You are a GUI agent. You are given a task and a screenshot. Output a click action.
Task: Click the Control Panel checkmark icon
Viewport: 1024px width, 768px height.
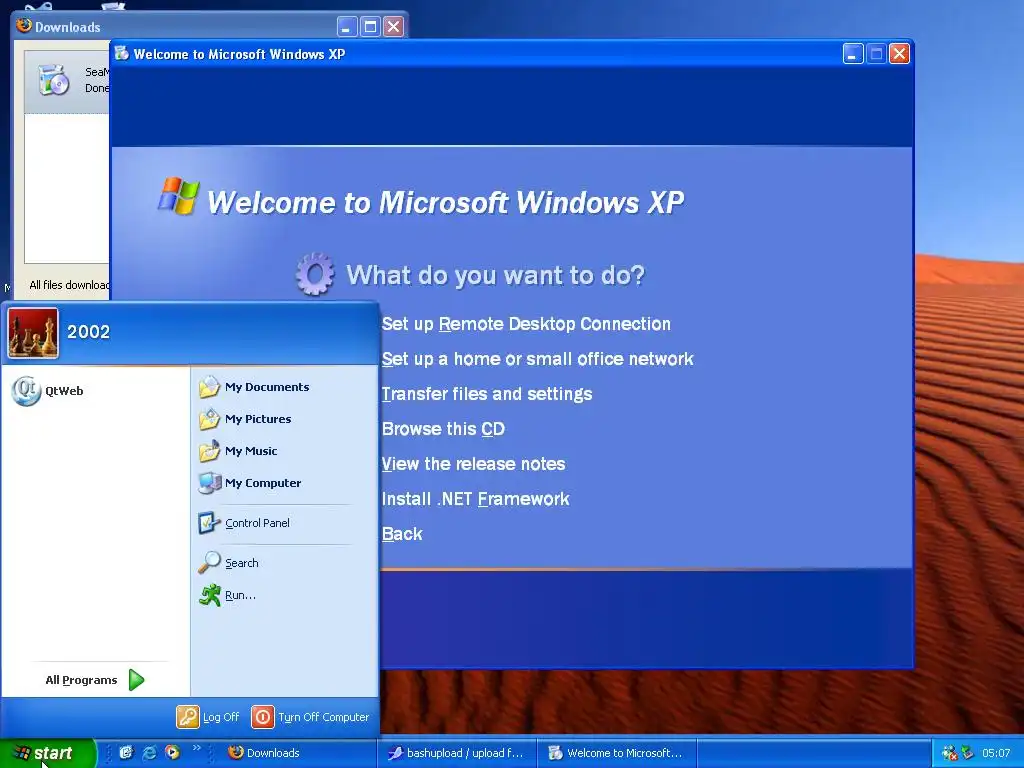pos(209,522)
